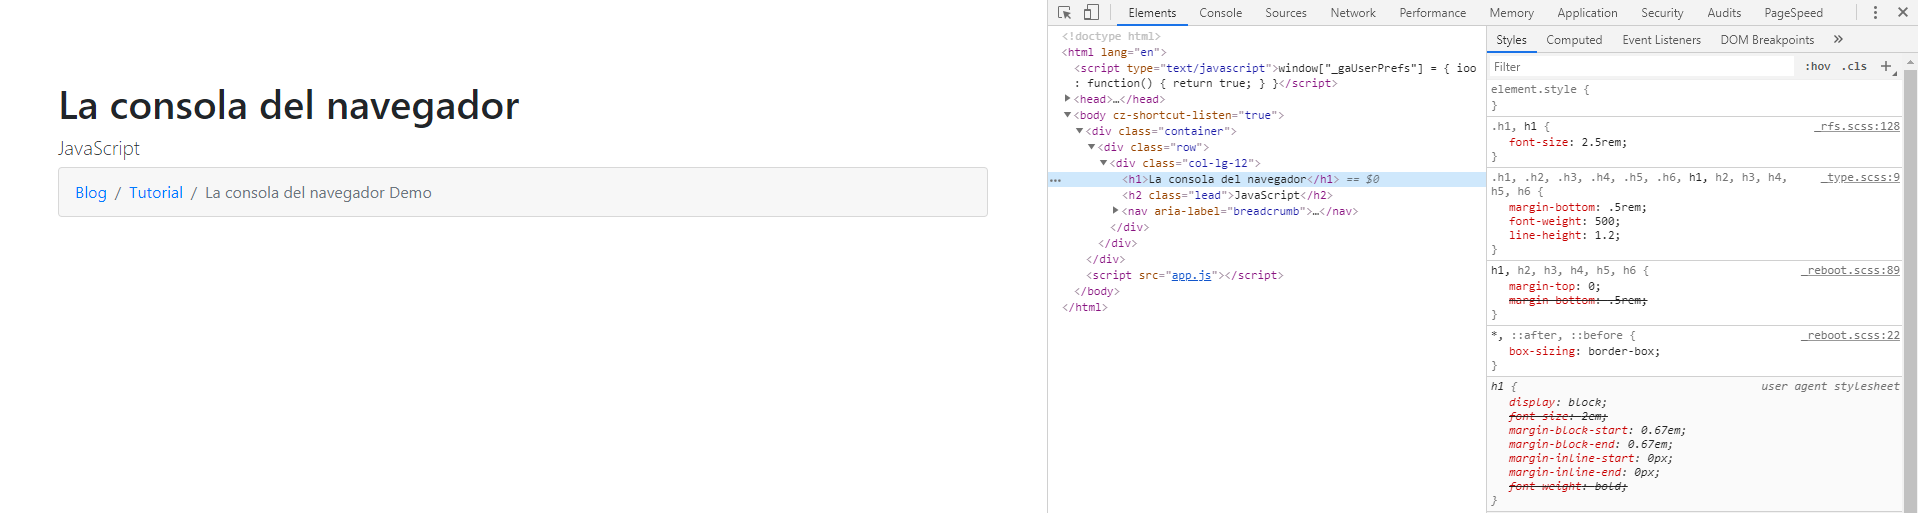1918x513 pixels.
Task: Select the script src app.js node
Action: [x=1185, y=275]
